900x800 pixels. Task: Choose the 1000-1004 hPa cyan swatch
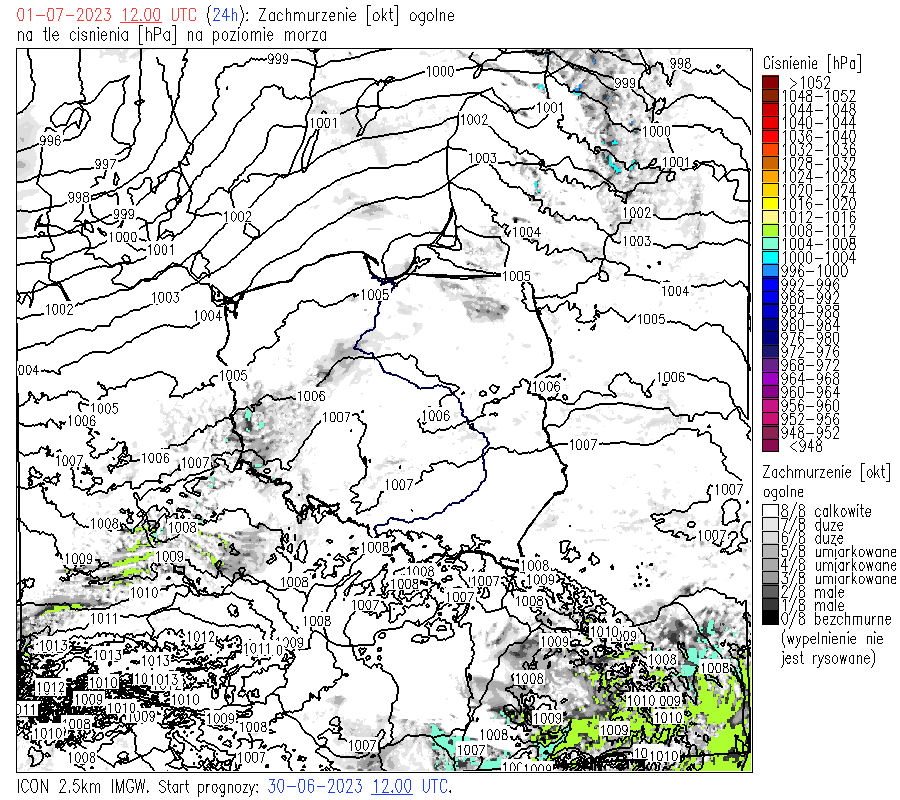coord(770,258)
